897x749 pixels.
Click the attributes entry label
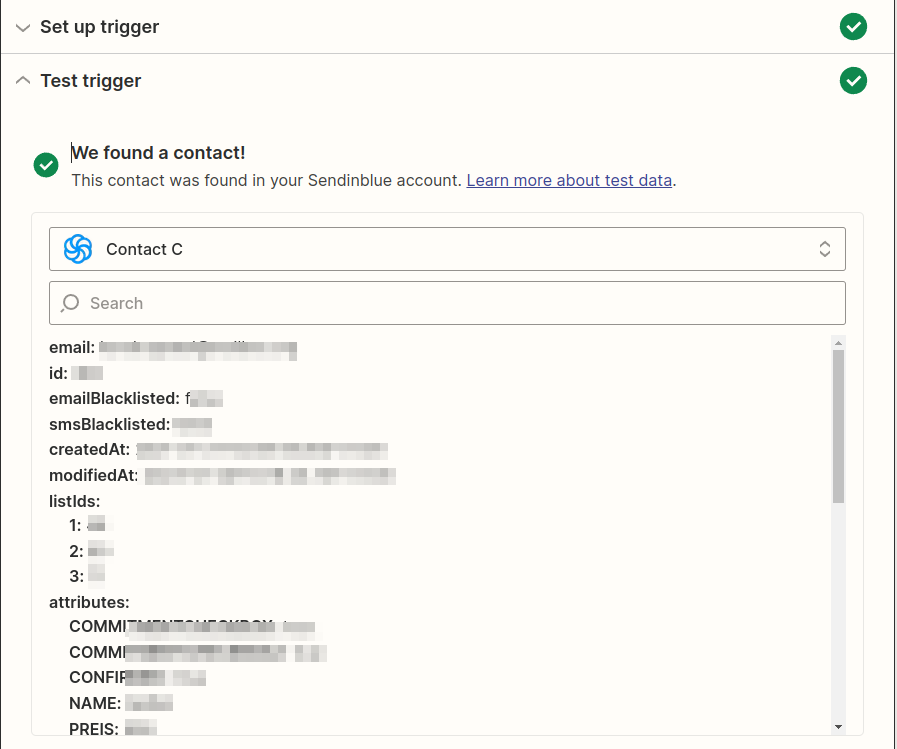tap(89, 602)
